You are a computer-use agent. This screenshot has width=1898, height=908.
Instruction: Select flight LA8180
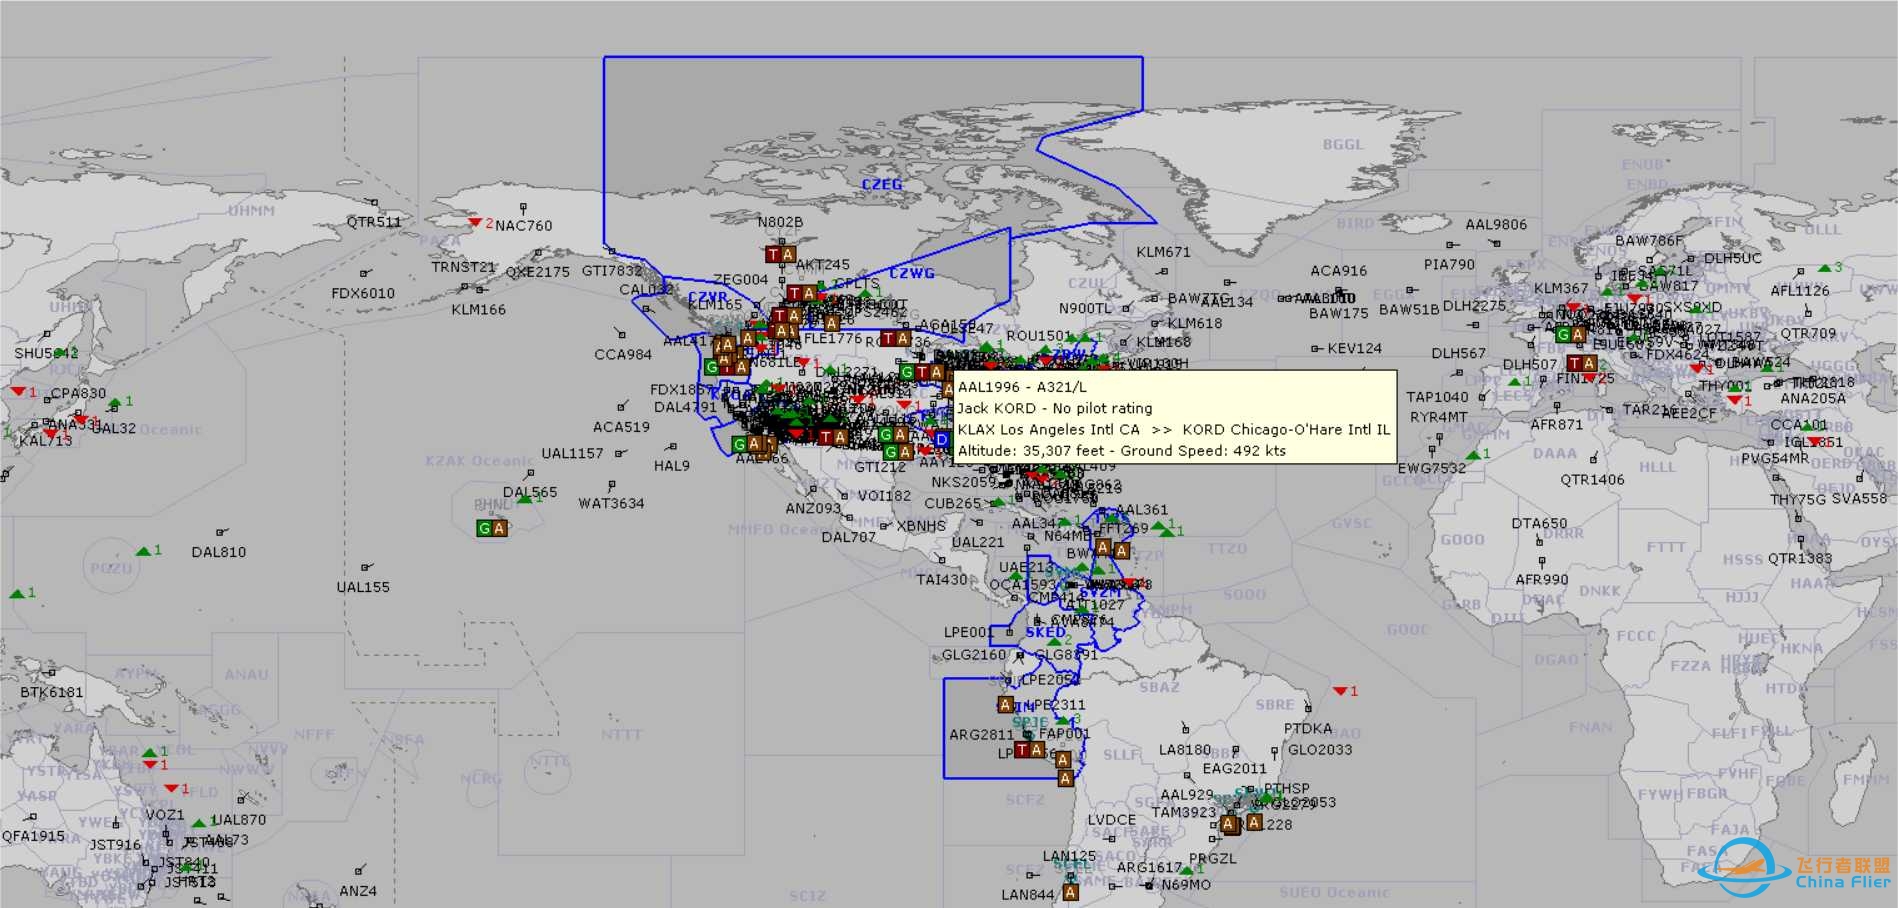click(1184, 749)
